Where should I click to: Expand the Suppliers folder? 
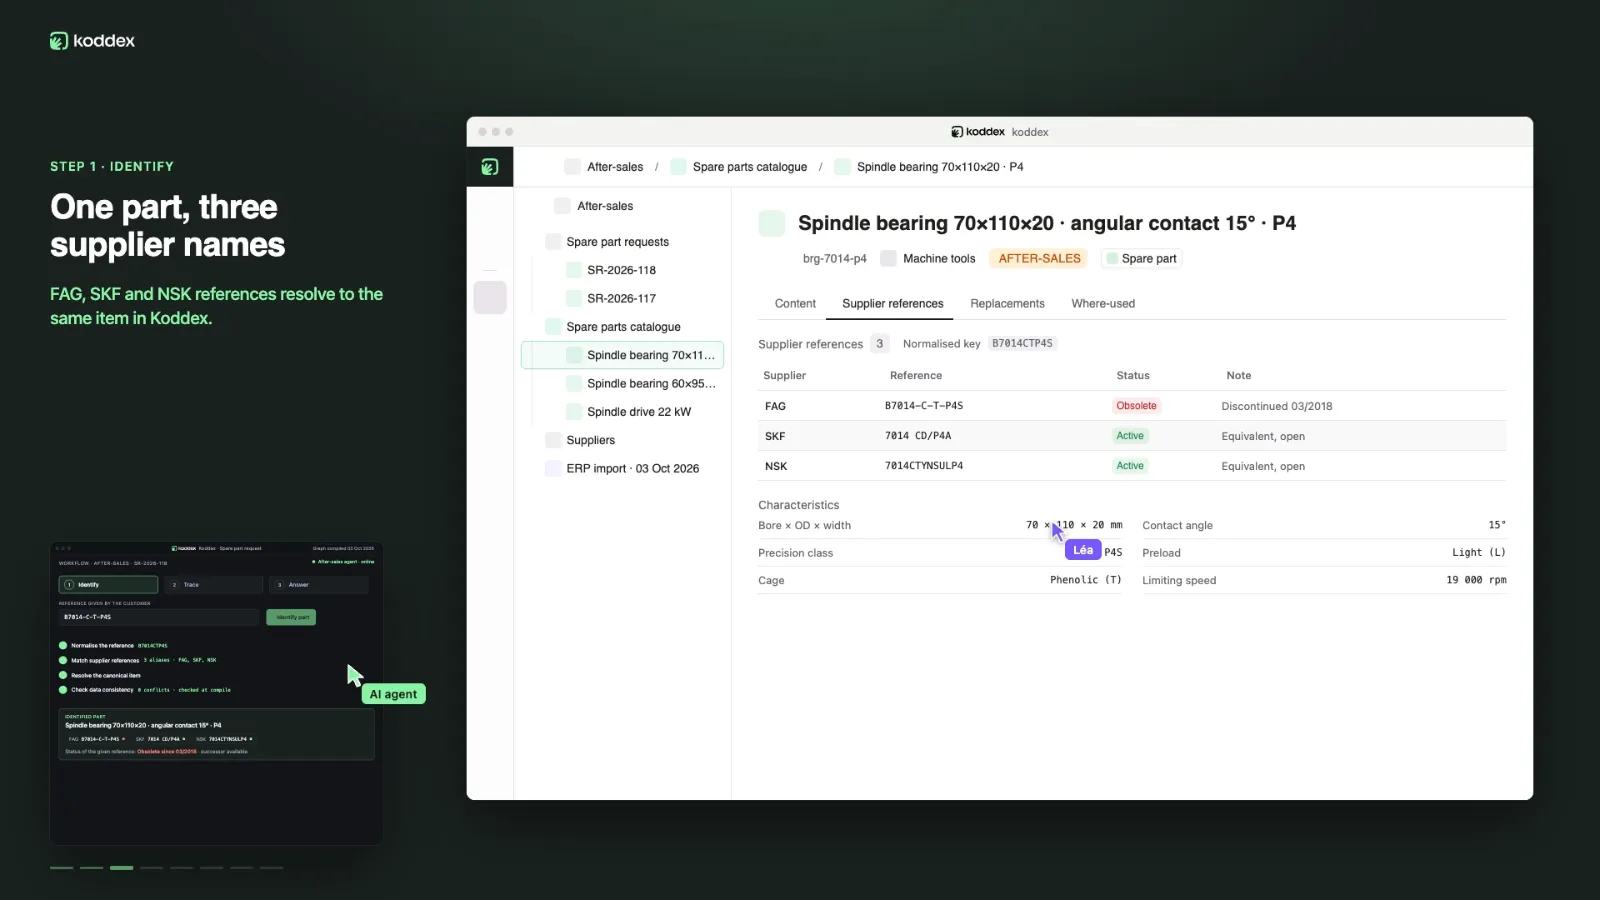pos(581,440)
